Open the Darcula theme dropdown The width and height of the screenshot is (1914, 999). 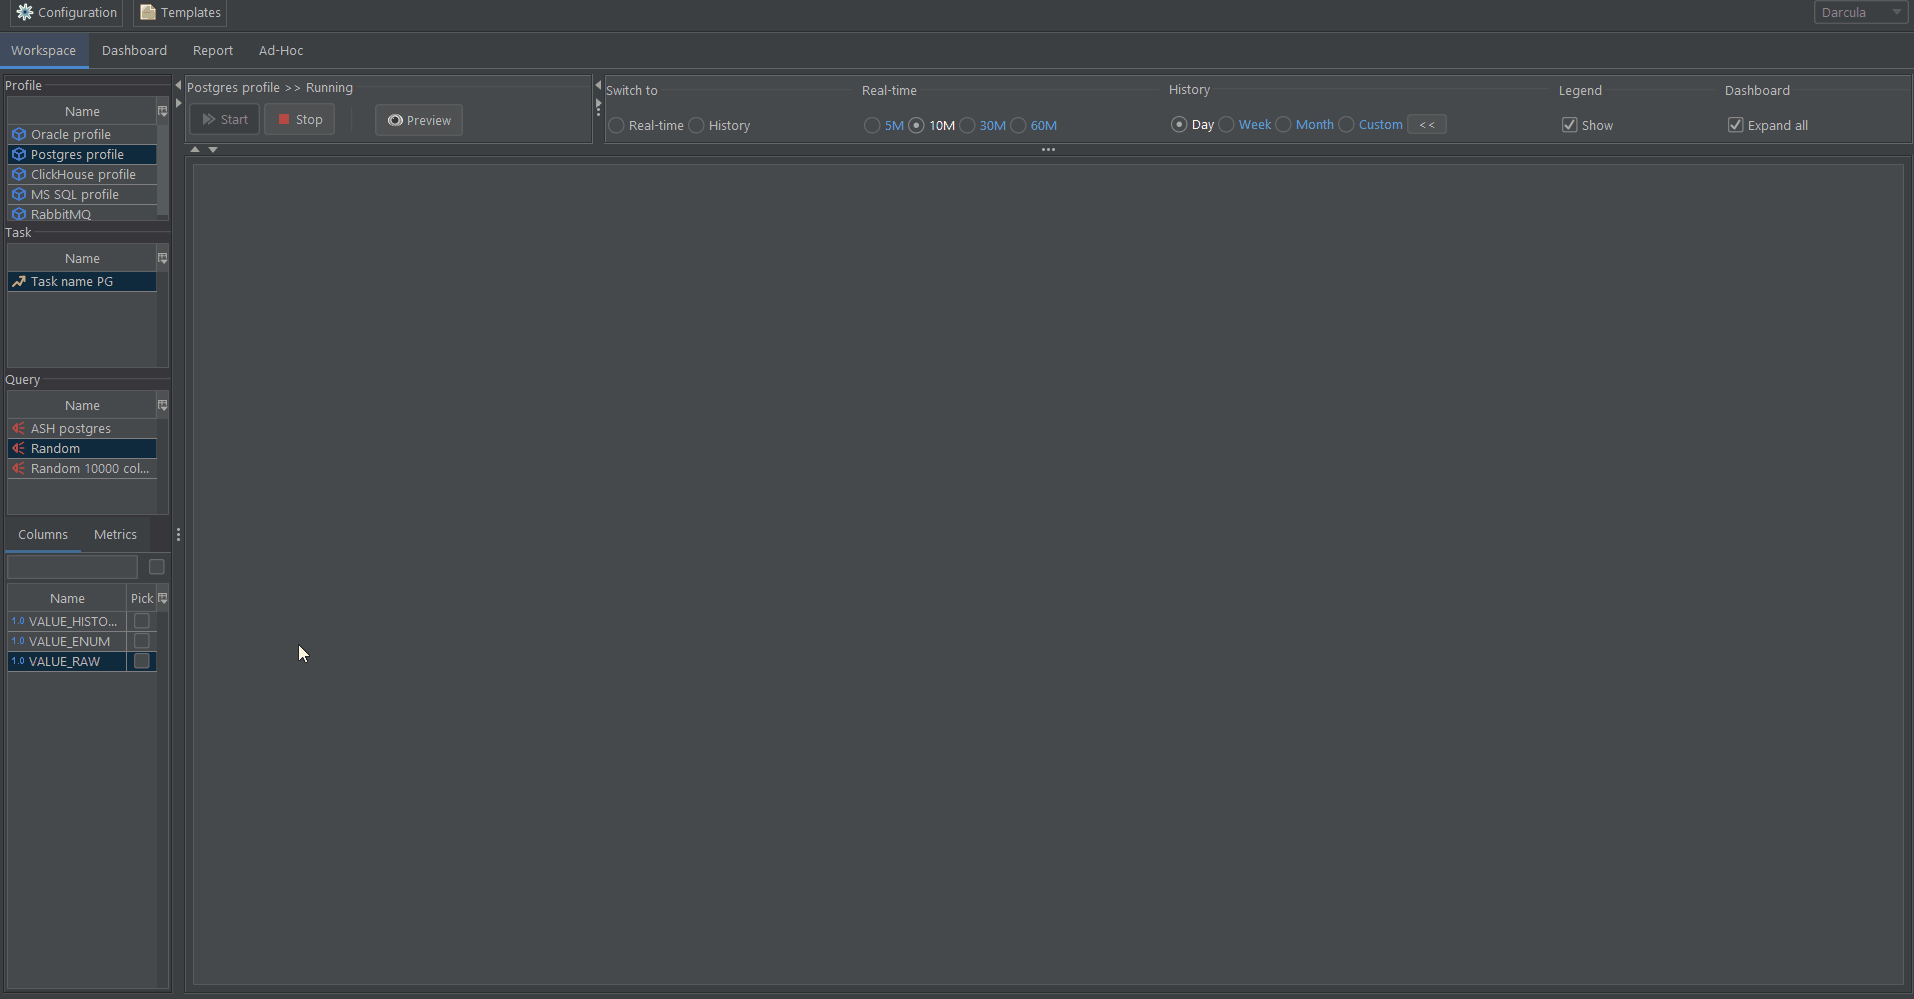[1861, 12]
